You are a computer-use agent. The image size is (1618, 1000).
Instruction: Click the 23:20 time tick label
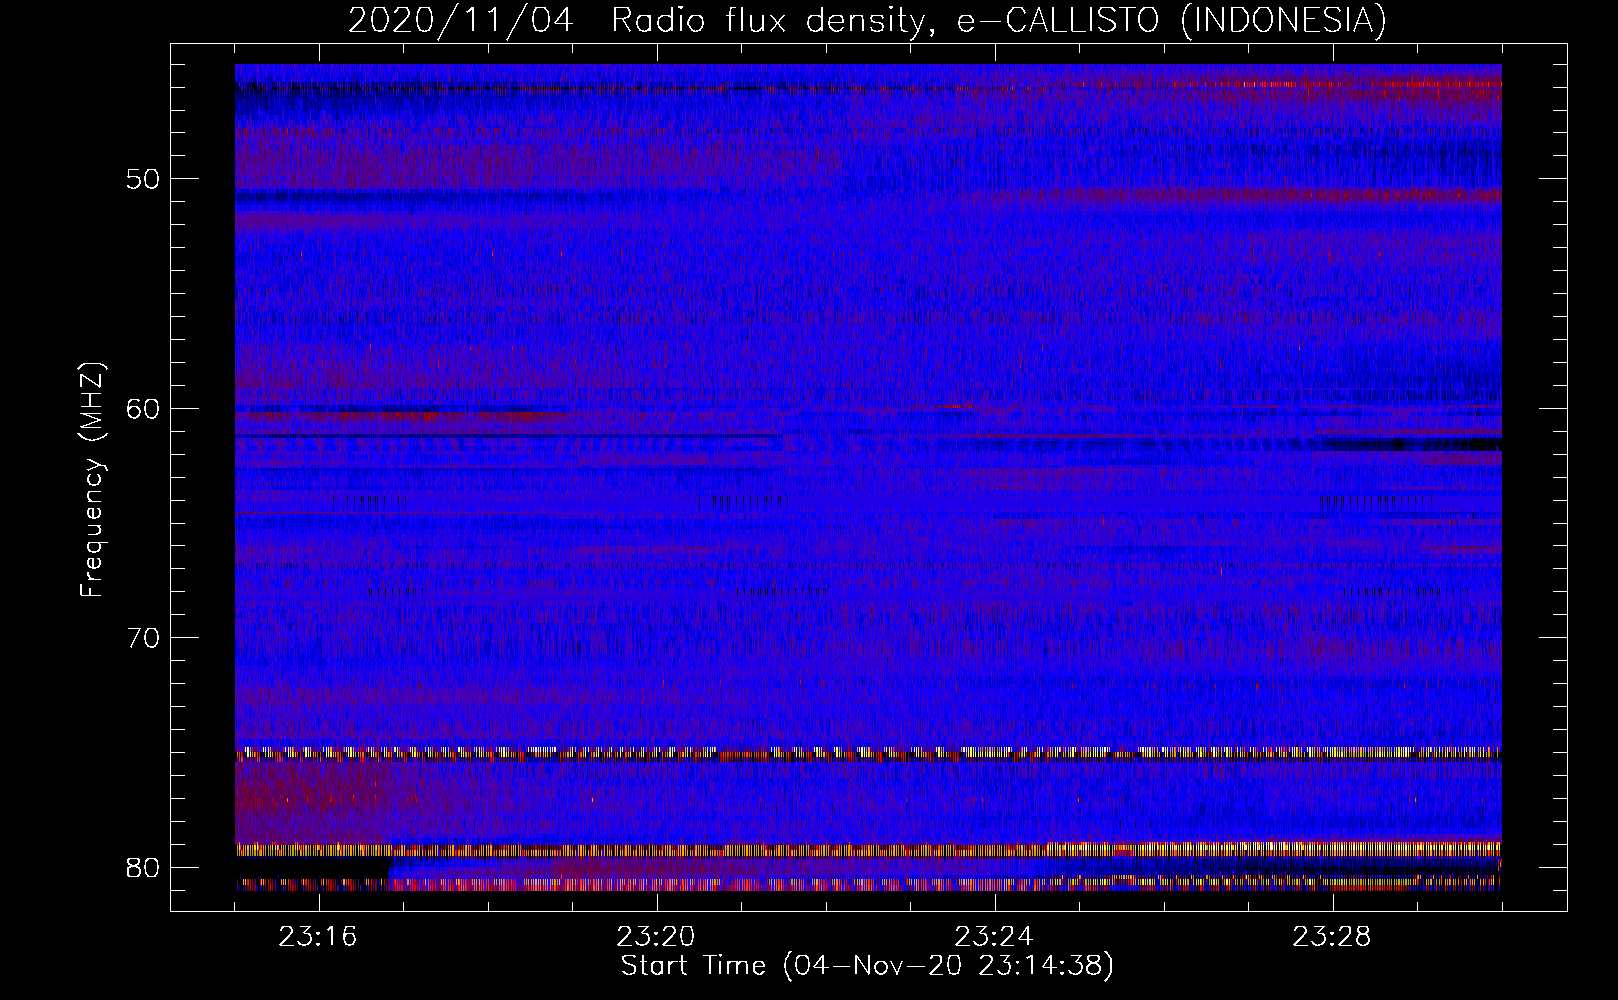[x=656, y=937]
